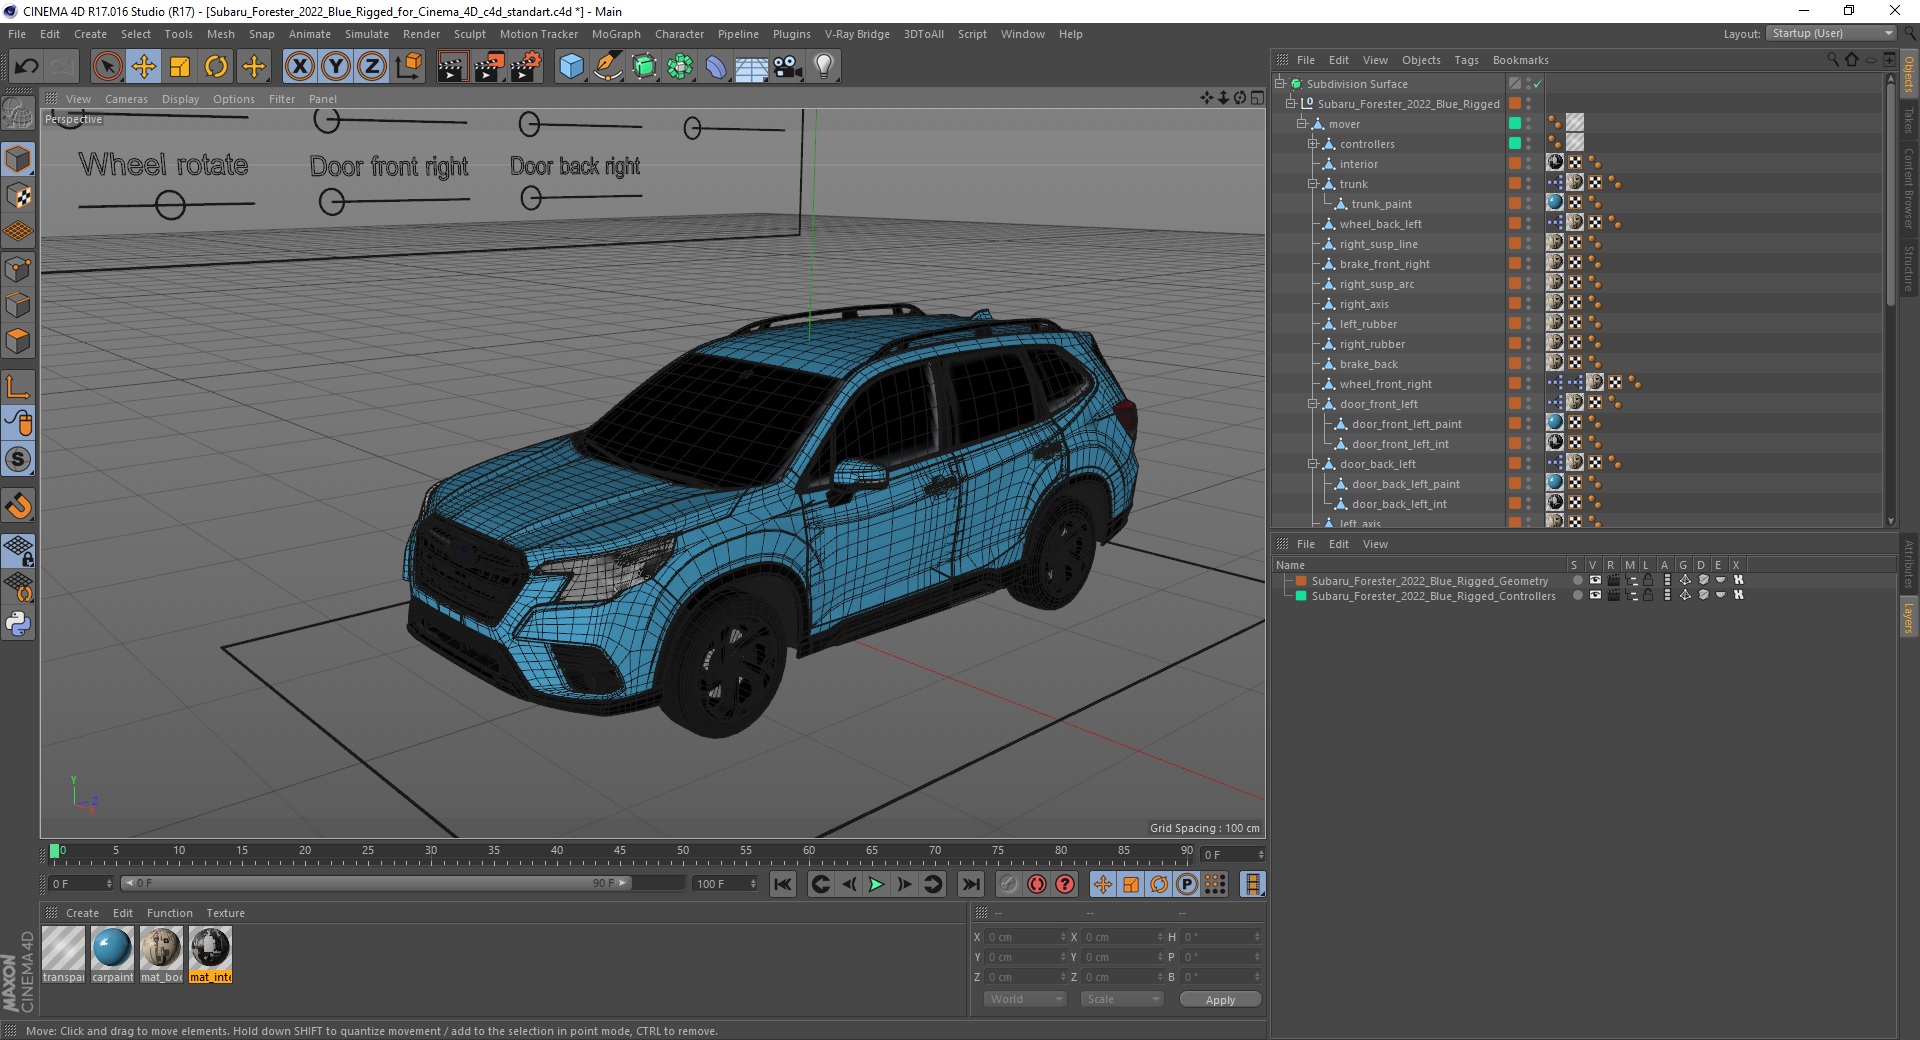This screenshot has width=1920, height=1040.
Task: Open the MoGraph menu
Action: (616, 34)
